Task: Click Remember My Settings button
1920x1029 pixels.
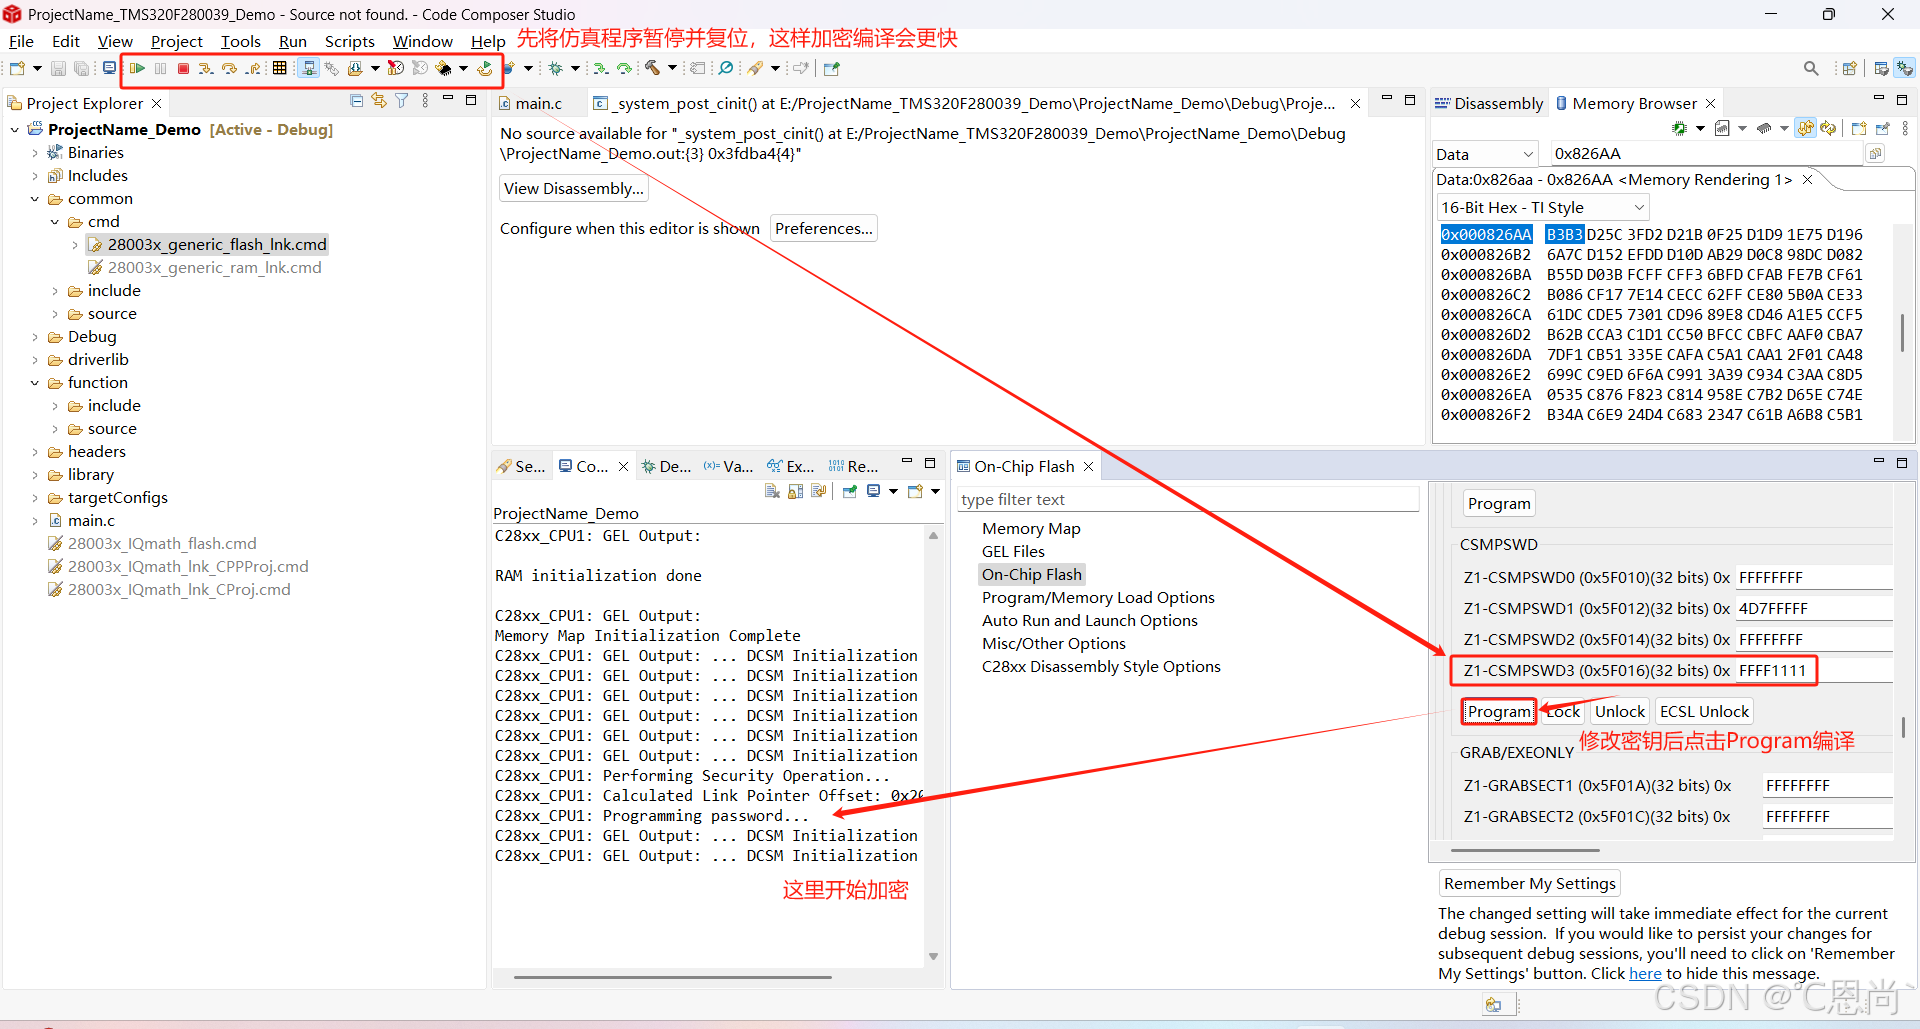Action: click(x=1529, y=883)
